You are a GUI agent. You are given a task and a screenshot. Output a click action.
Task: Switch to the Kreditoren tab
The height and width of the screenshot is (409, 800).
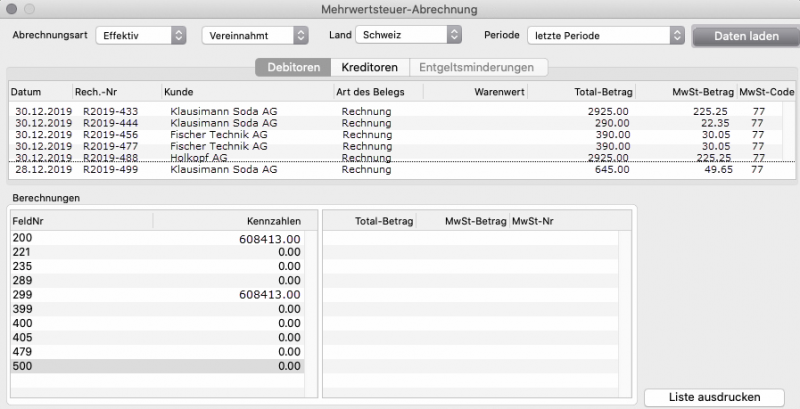pyautogui.click(x=369, y=68)
